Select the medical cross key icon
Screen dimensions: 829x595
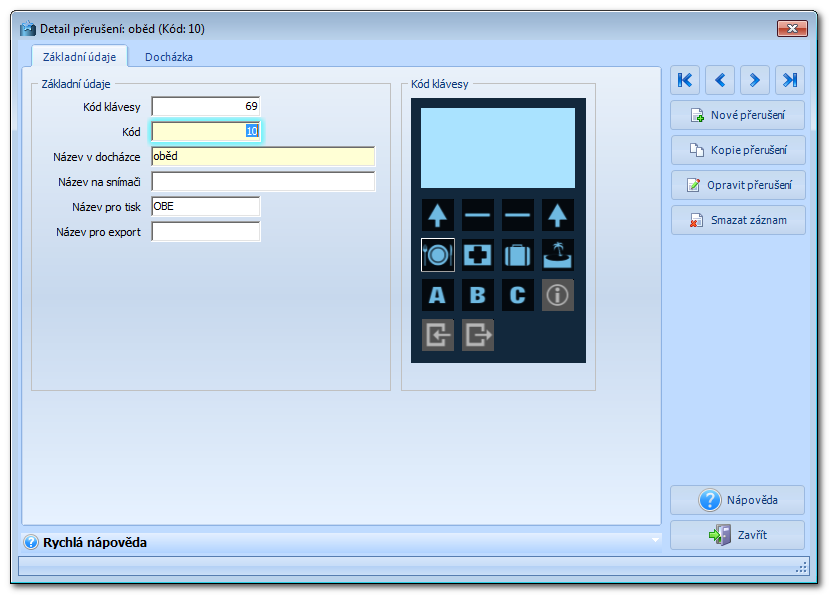tap(477, 255)
